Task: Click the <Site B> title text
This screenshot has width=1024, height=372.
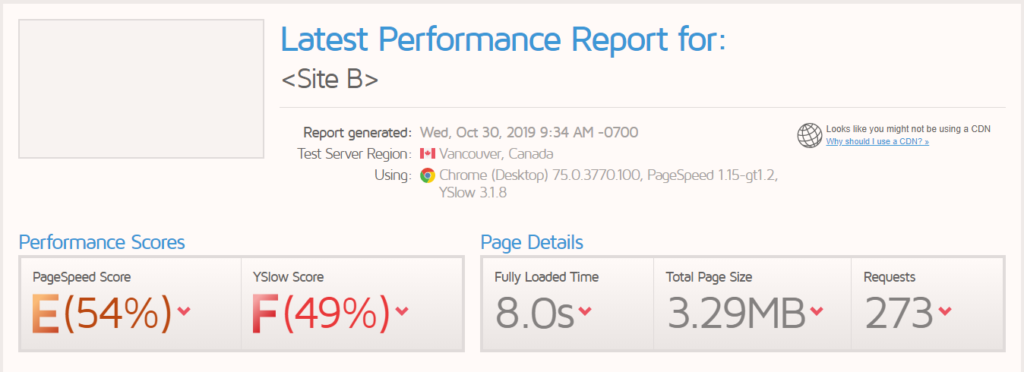Action: click(x=330, y=79)
